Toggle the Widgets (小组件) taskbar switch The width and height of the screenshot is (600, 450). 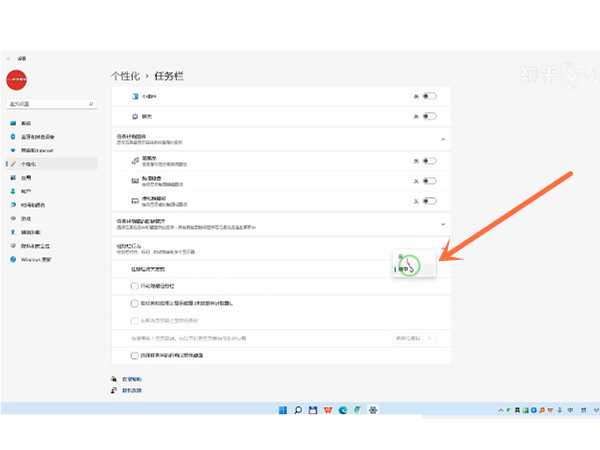(x=430, y=97)
